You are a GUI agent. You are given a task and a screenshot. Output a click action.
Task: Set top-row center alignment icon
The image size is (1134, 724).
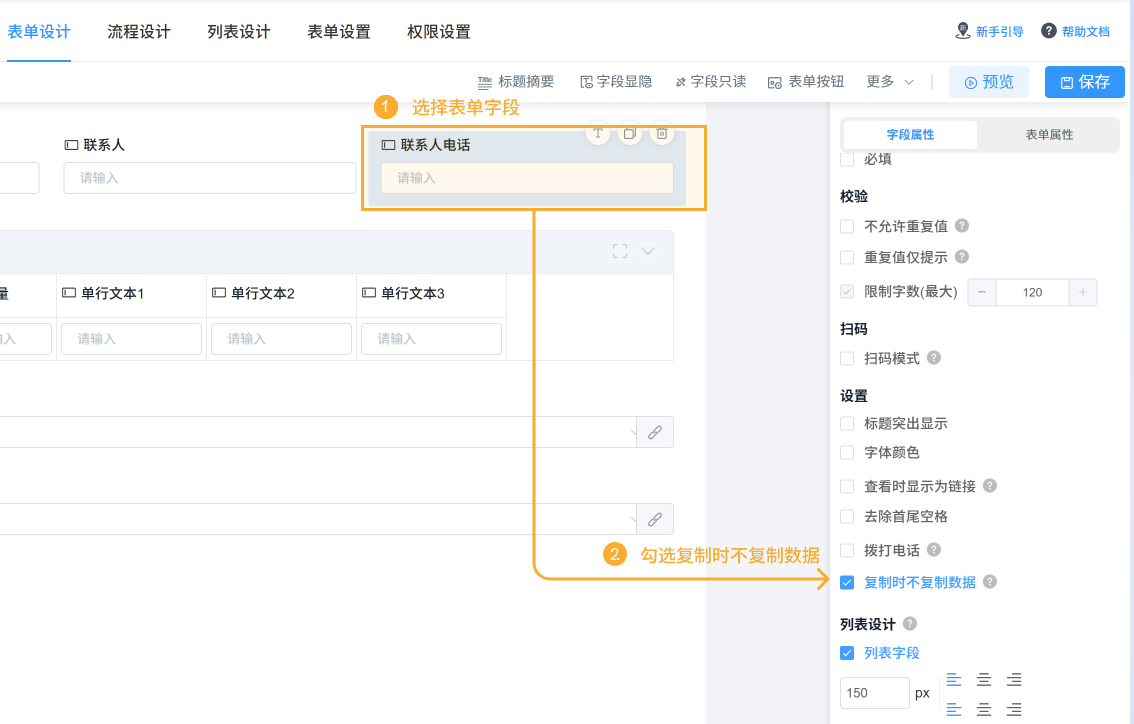[x=984, y=679]
